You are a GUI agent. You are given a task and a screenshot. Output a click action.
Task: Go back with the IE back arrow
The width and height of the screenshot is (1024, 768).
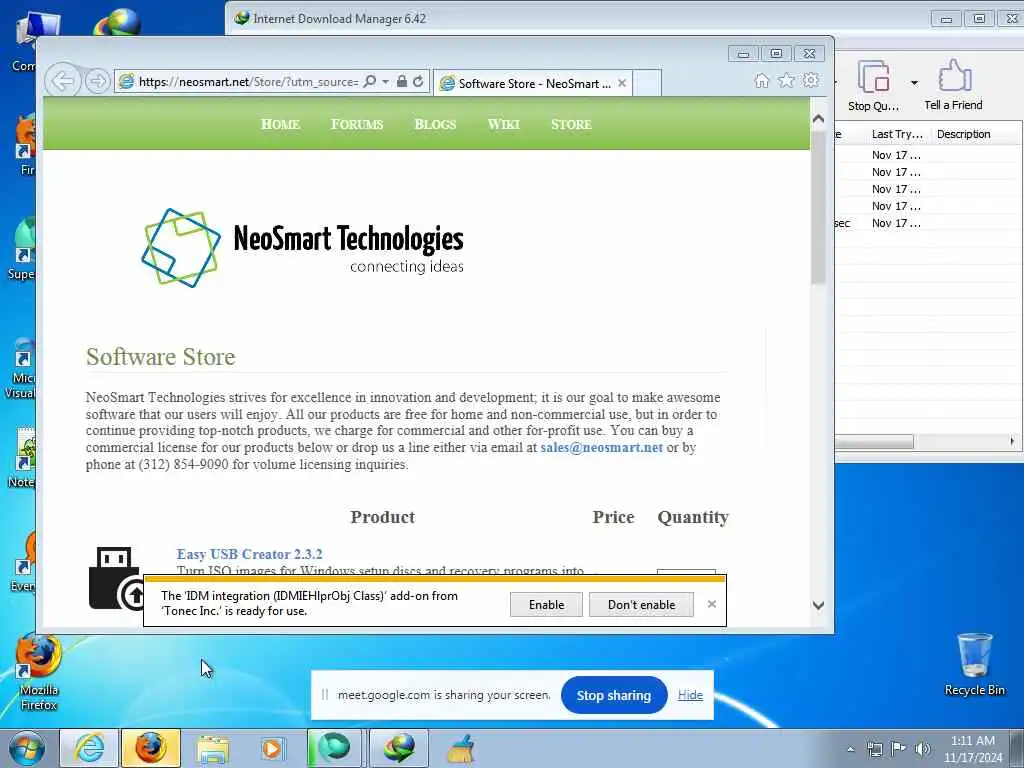point(62,81)
